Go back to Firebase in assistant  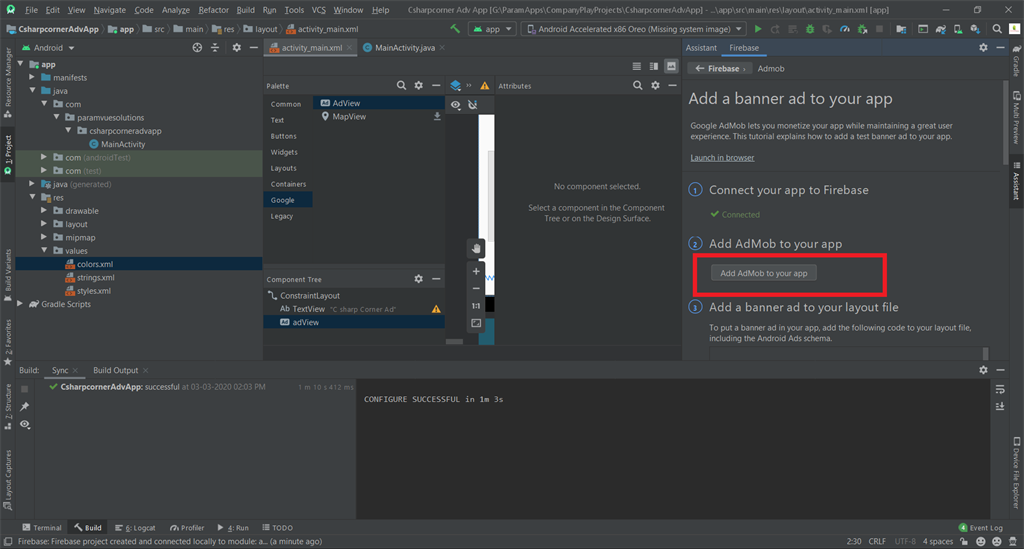coord(719,69)
